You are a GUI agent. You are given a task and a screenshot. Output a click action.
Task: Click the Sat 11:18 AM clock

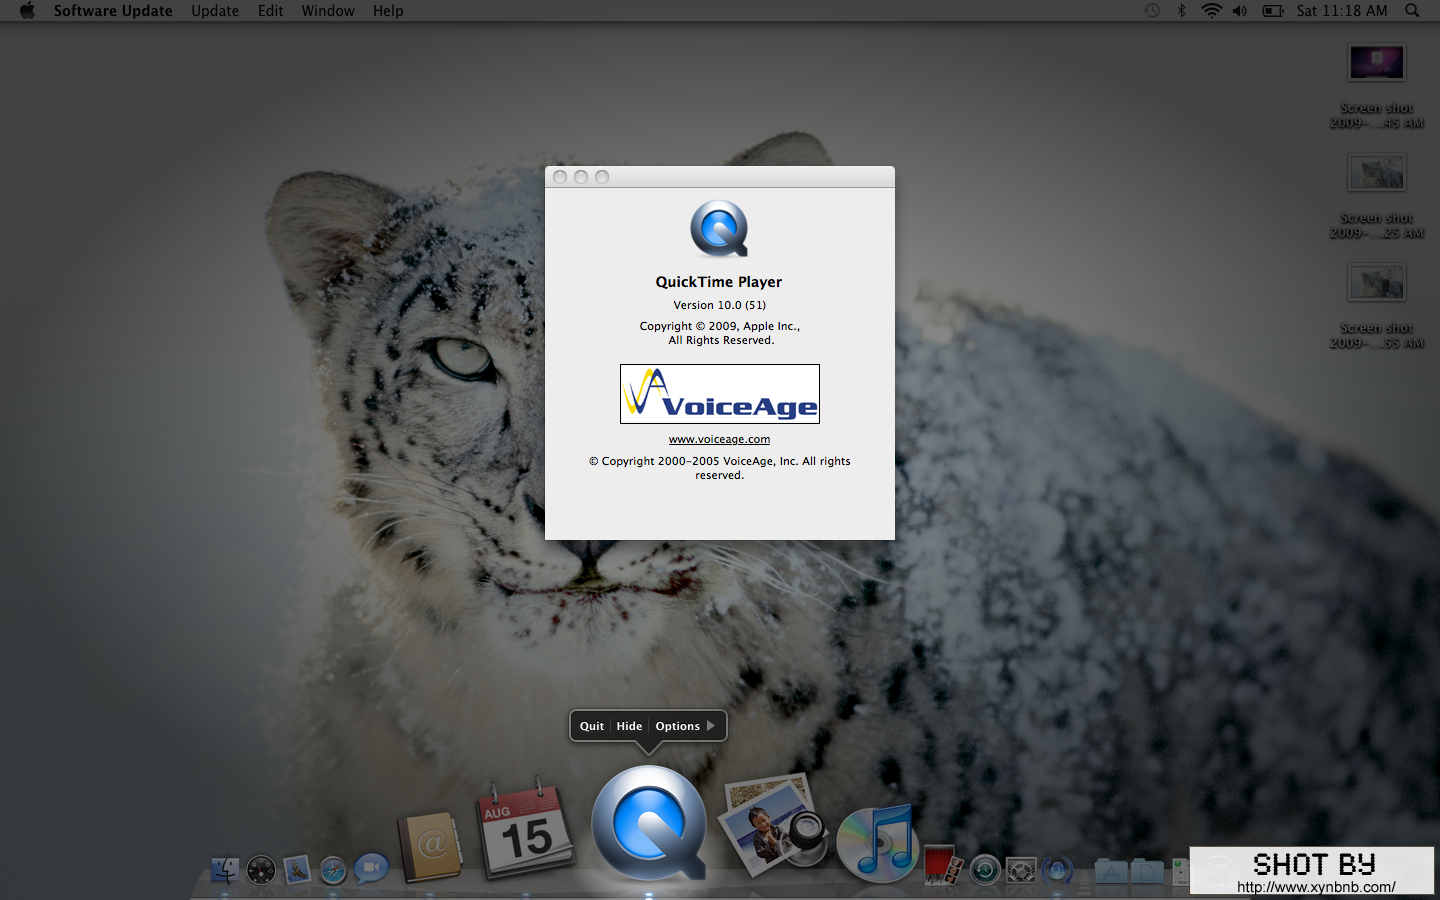1342,11
